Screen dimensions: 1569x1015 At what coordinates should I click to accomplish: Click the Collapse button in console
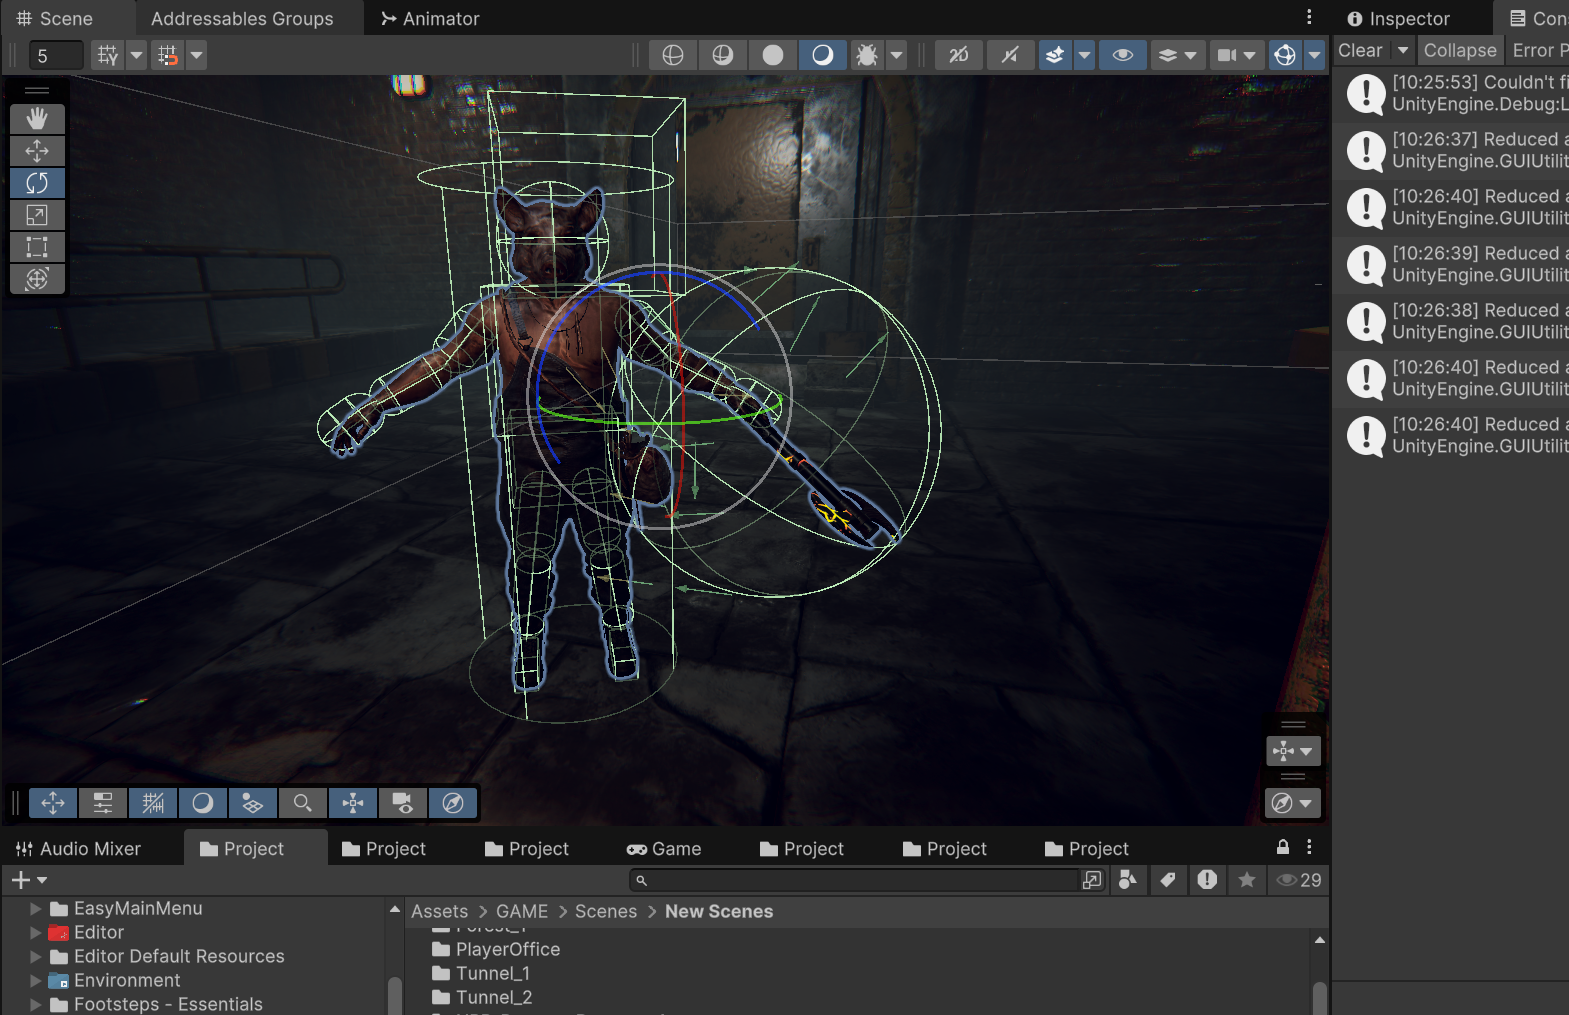1460,50
